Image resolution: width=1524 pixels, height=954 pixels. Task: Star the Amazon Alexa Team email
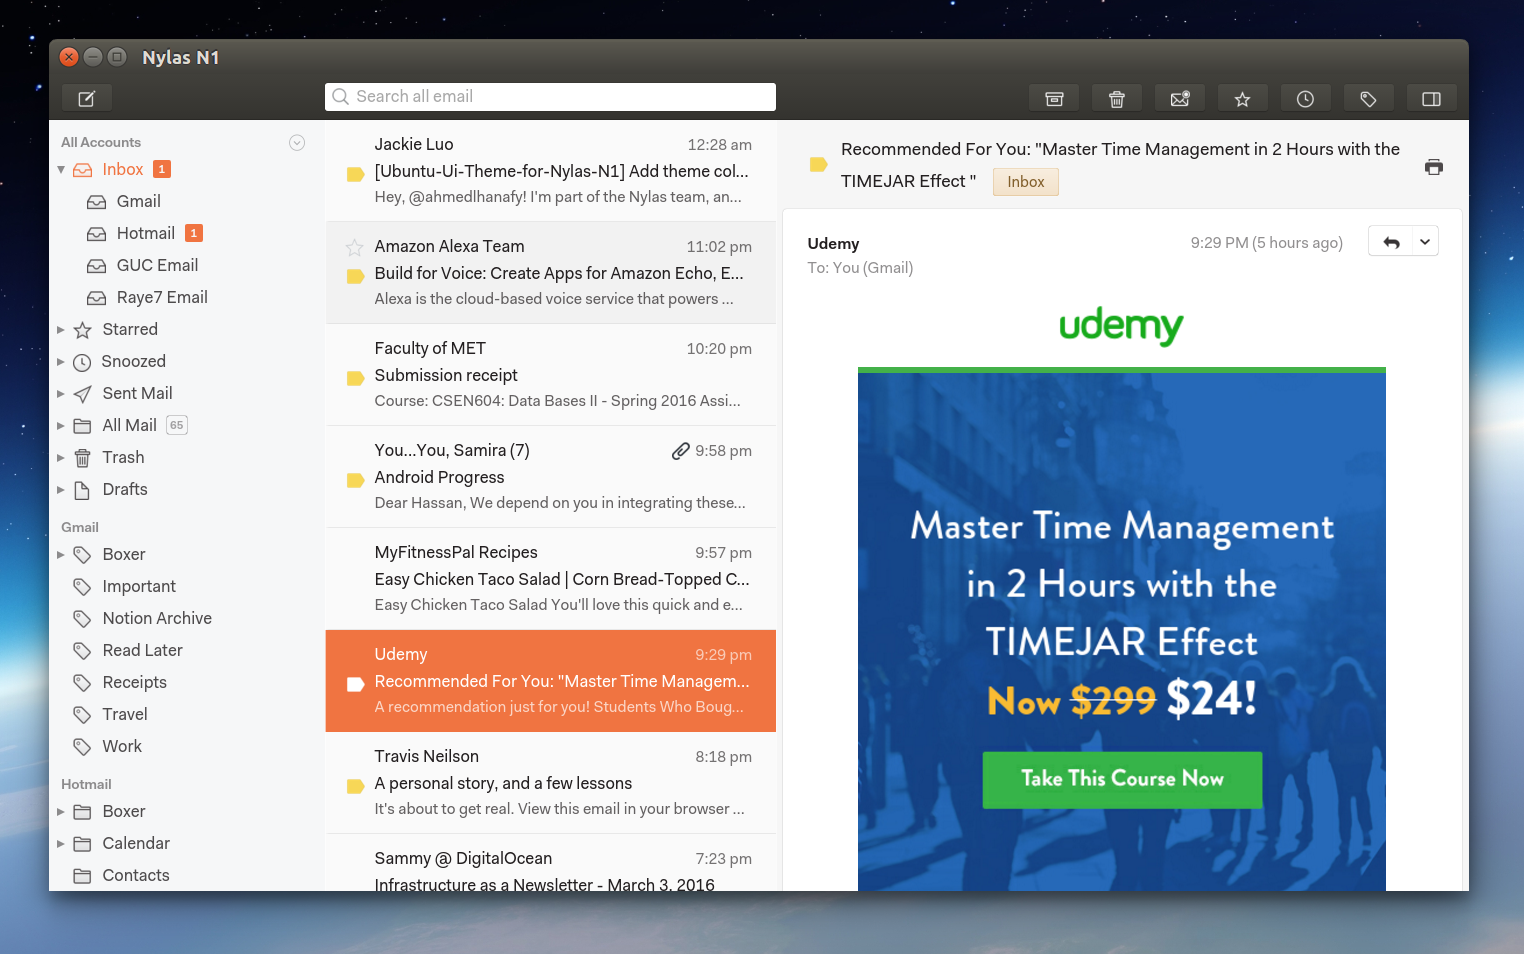354,247
